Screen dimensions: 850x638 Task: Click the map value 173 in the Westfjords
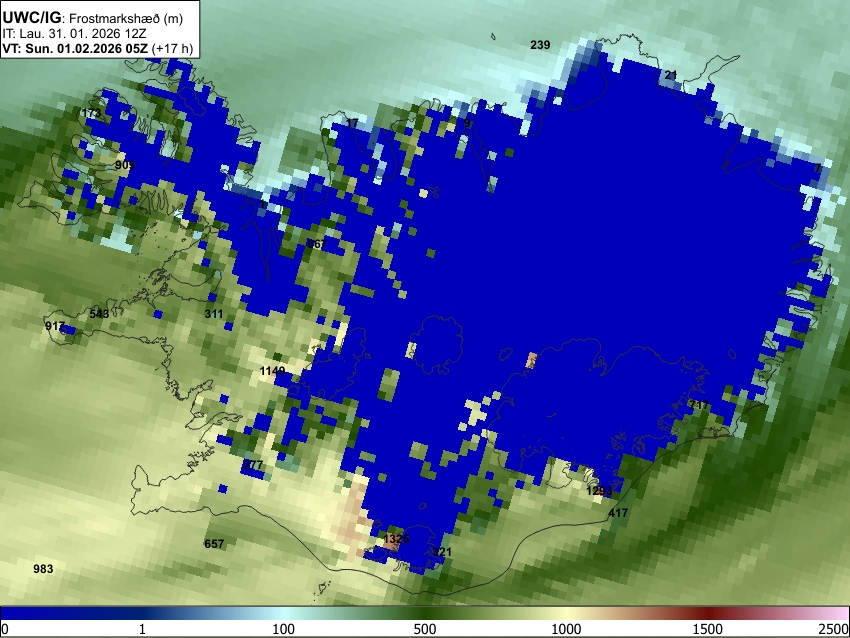(91, 113)
